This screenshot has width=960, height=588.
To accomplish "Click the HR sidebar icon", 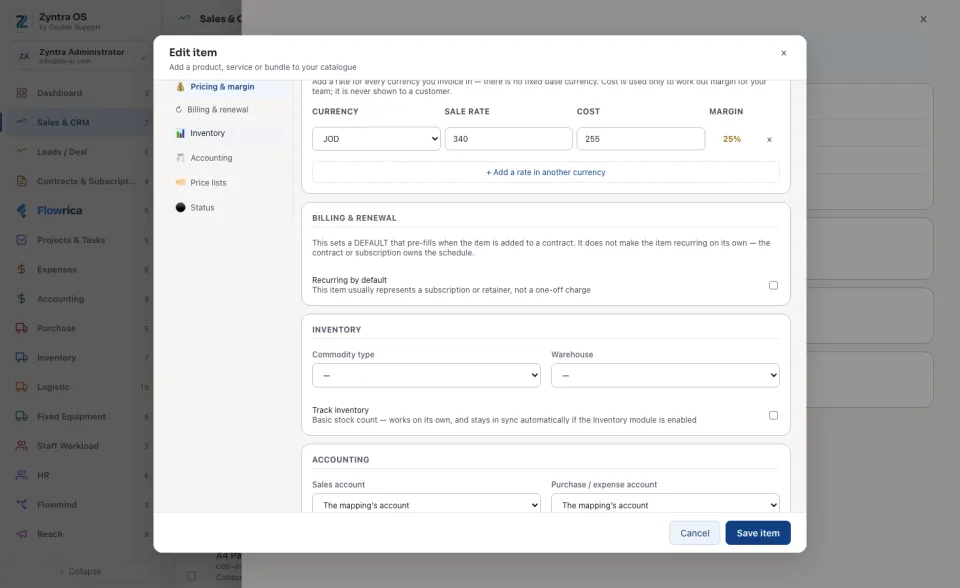I will (x=21, y=475).
